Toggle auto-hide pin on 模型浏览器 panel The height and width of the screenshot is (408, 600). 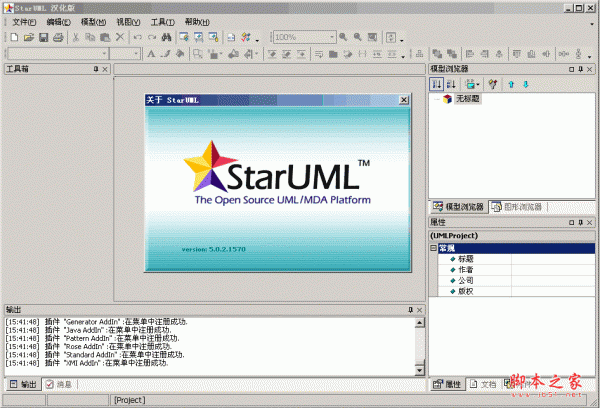coord(580,69)
